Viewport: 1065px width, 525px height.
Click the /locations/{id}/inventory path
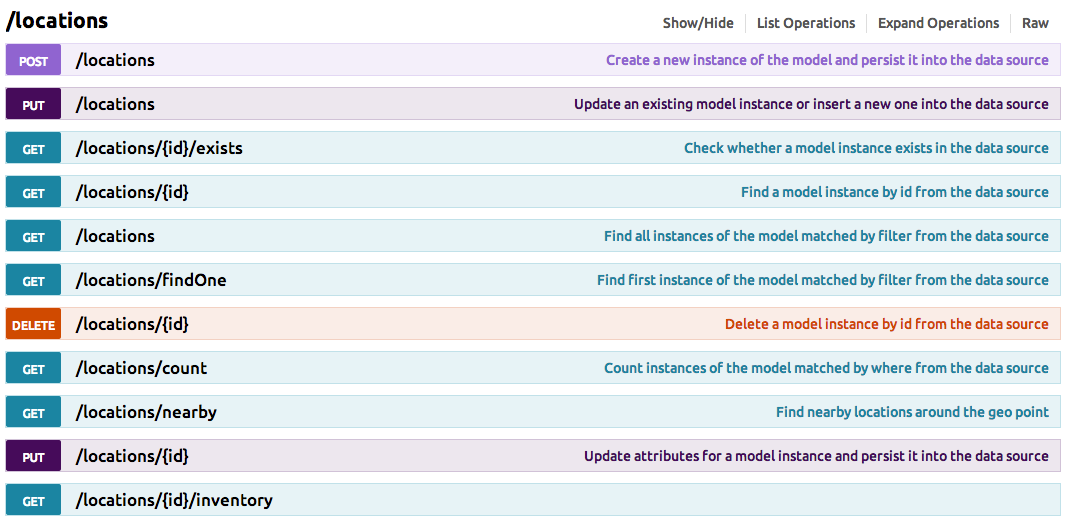[x=174, y=500]
